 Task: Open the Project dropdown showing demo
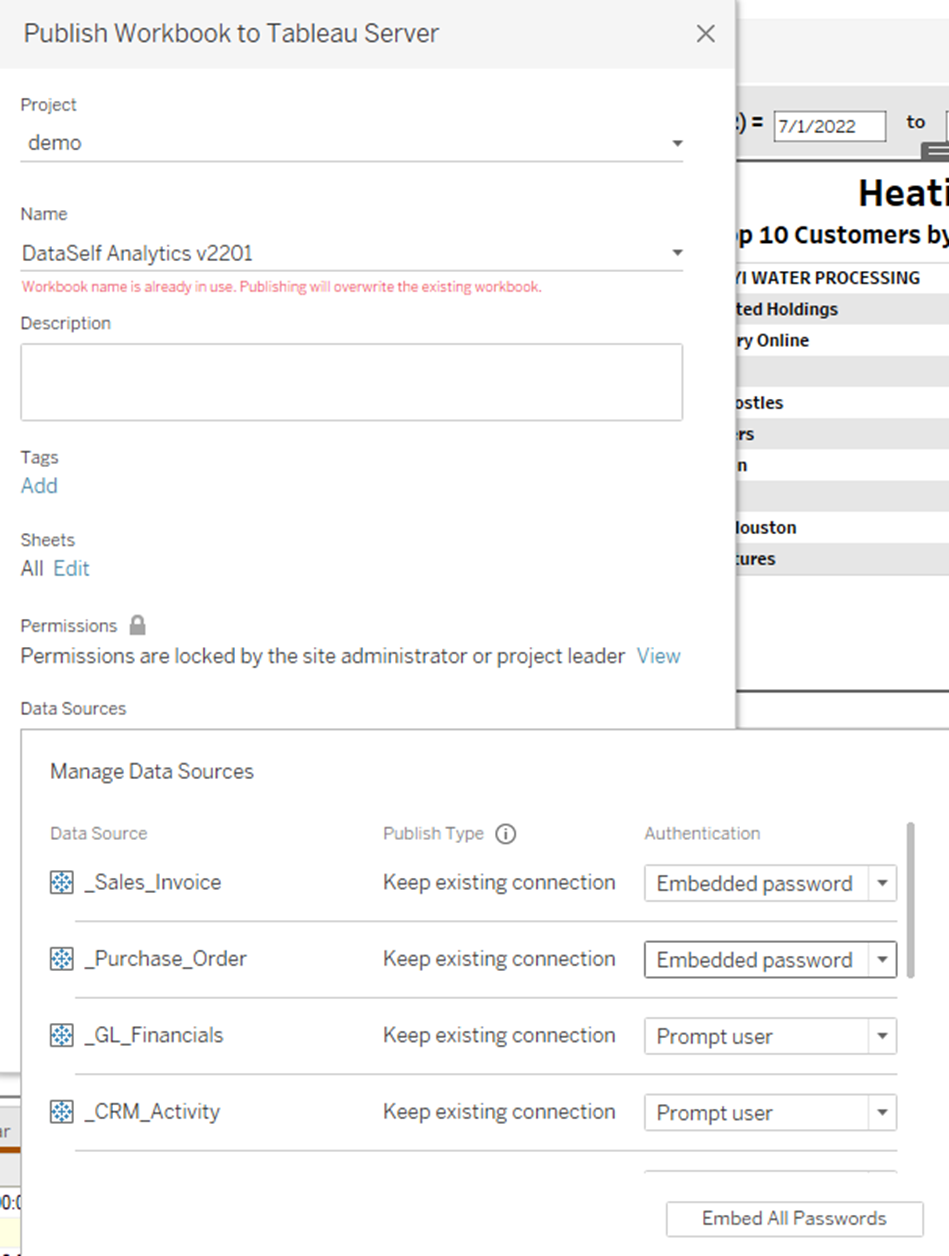coord(678,142)
